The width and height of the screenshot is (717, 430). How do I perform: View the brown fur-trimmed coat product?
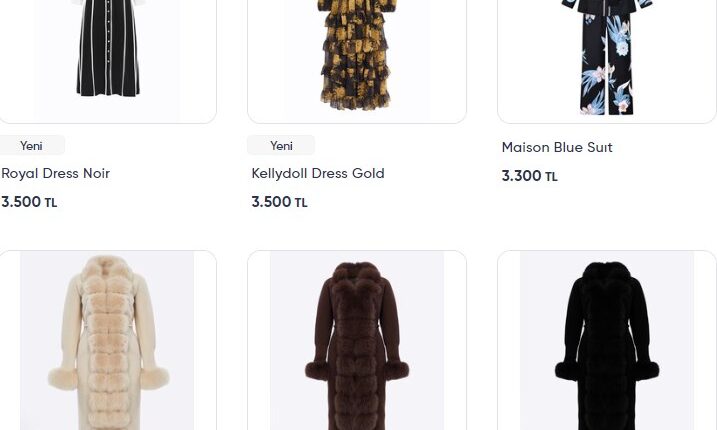(x=357, y=340)
